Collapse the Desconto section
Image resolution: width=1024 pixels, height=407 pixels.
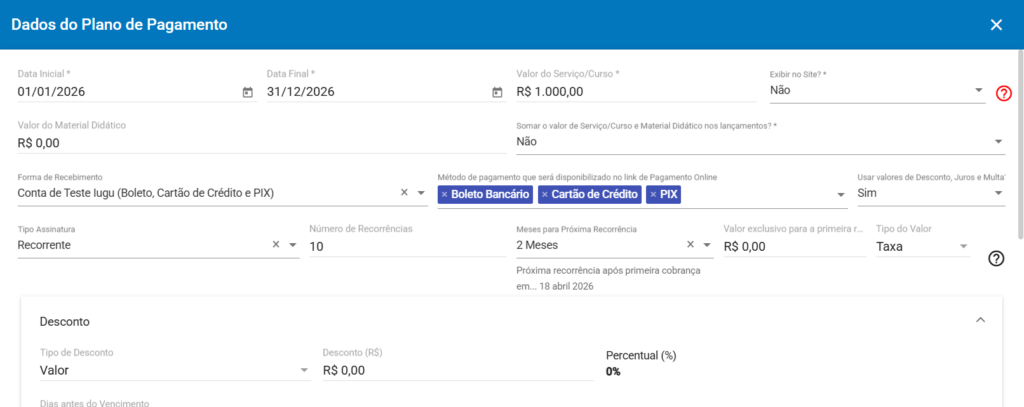coord(980,321)
